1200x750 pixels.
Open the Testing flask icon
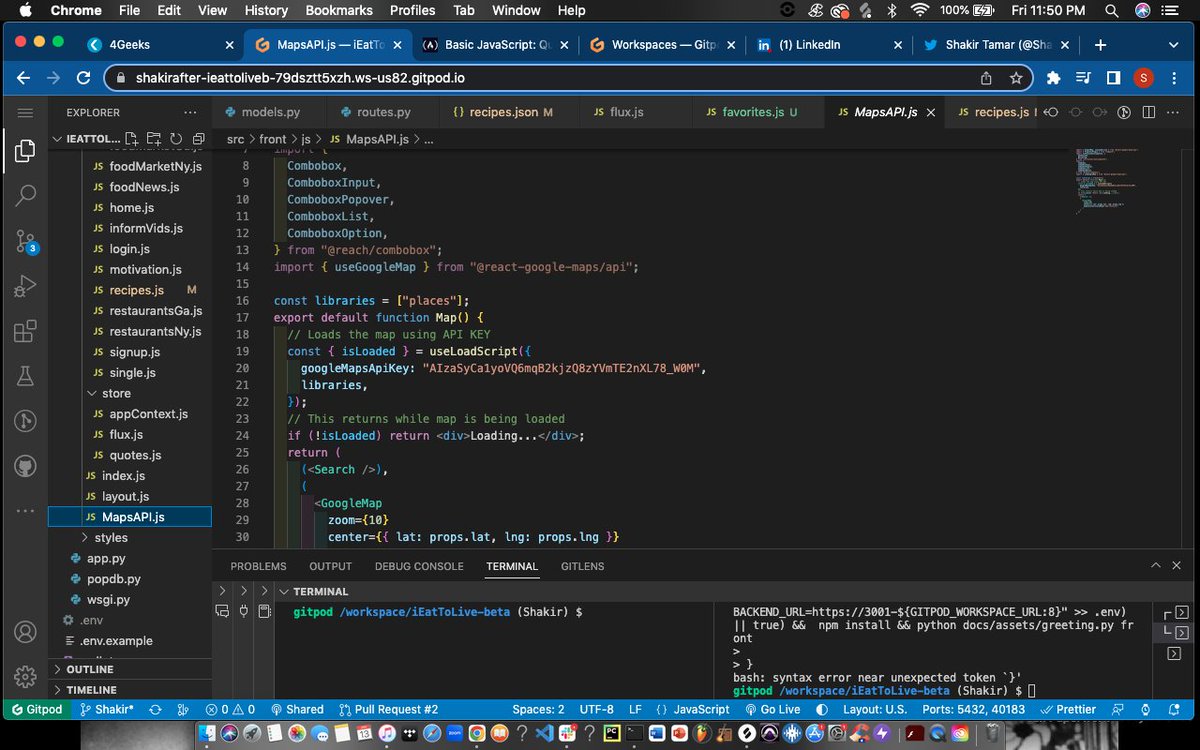point(26,377)
